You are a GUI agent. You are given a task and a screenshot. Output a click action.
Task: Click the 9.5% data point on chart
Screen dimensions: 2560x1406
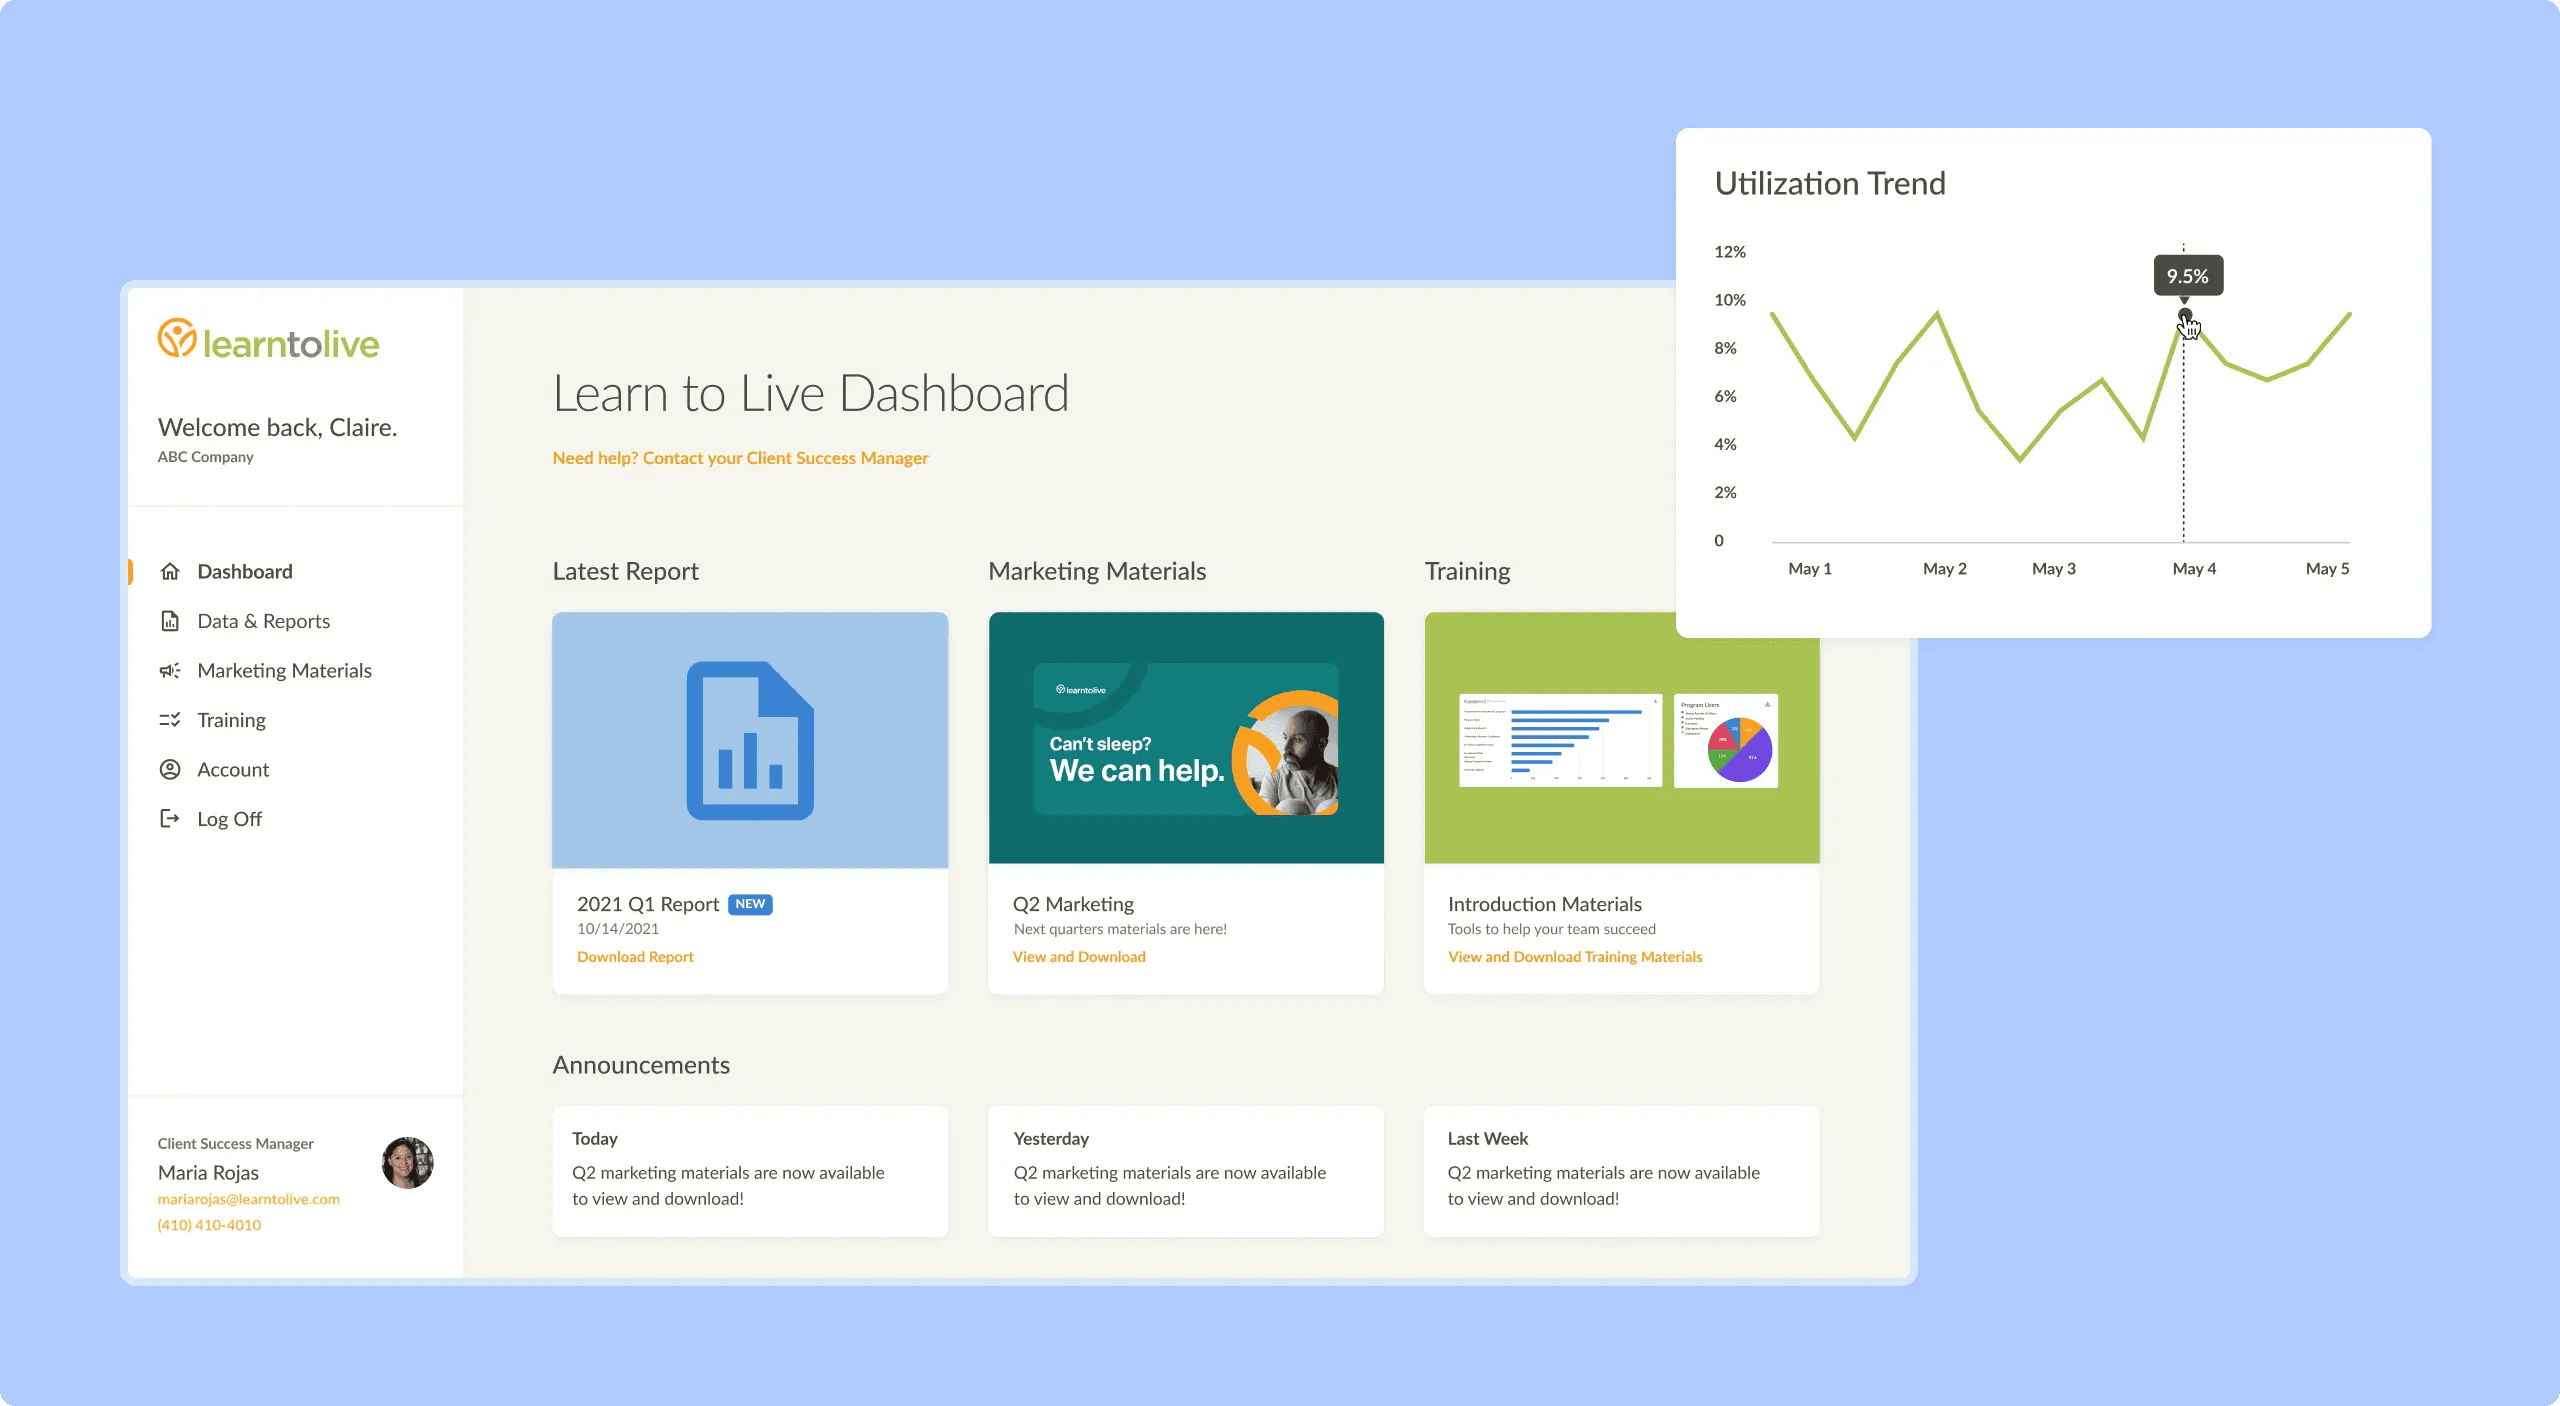[x=2184, y=316]
